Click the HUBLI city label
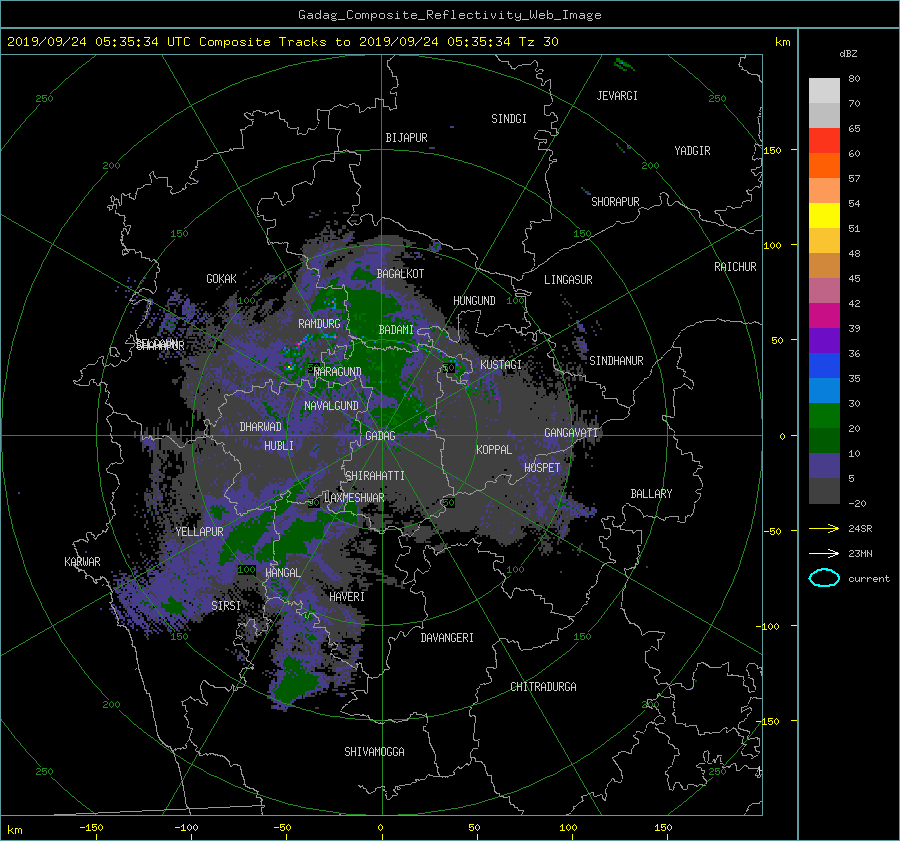The height and width of the screenshot is (841, 900). click(x=279, y=445)
